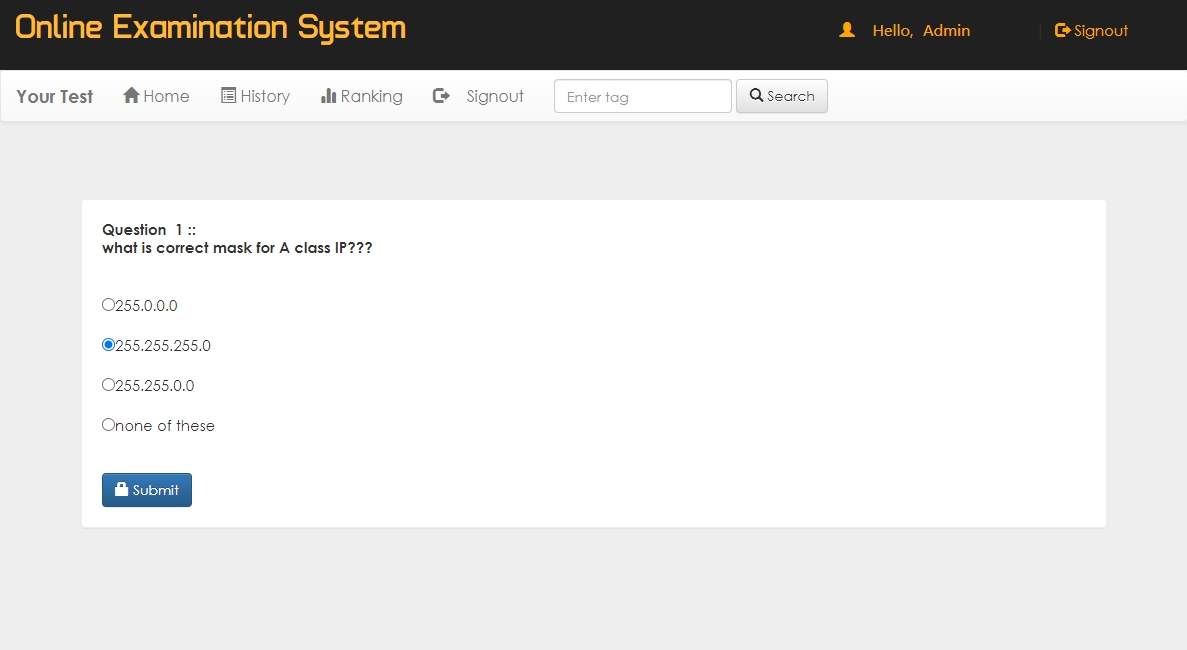Open the History menu item
Screen dimensions: 1187x650
click(265, 96)
